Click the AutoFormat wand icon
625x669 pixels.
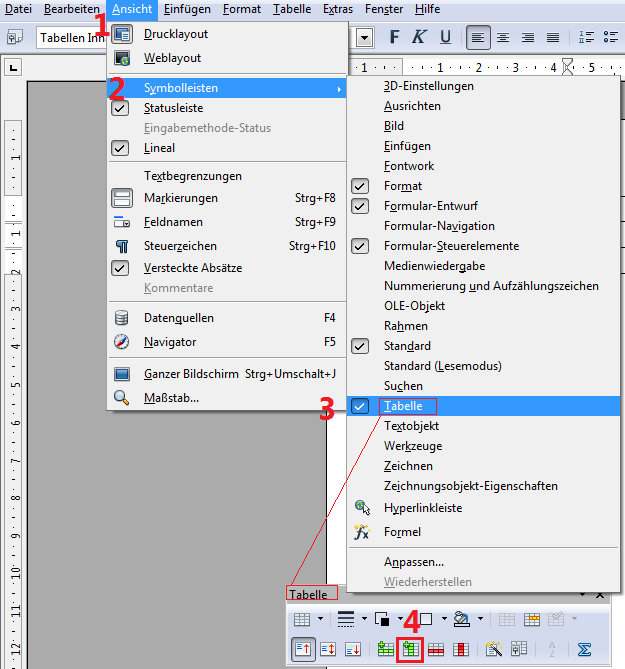tap(493, 649)
